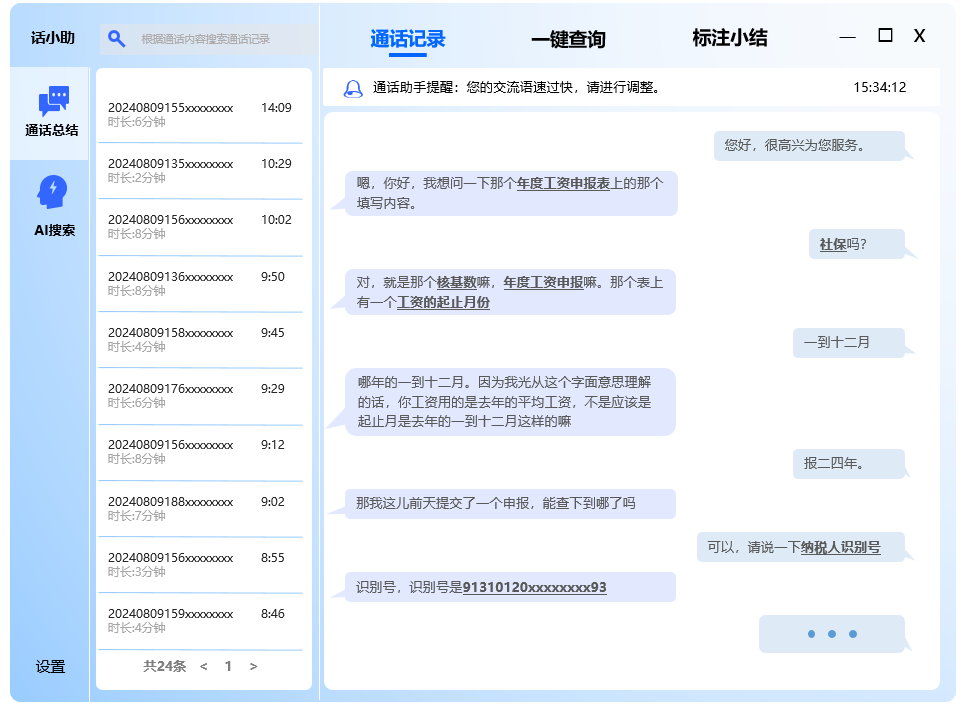Open the AI搜索 head icon
The width and height of the screenshot is (964, 708).
(53, 192)
